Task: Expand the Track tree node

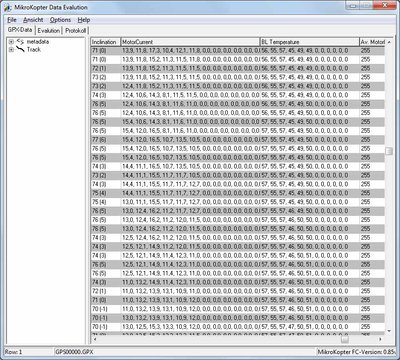Action: click(11, 50)
